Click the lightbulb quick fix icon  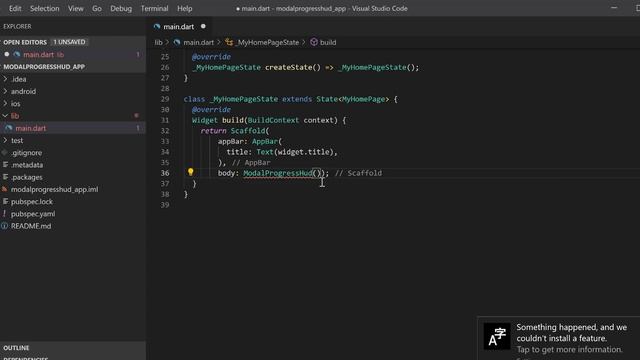tap(191, 172)
